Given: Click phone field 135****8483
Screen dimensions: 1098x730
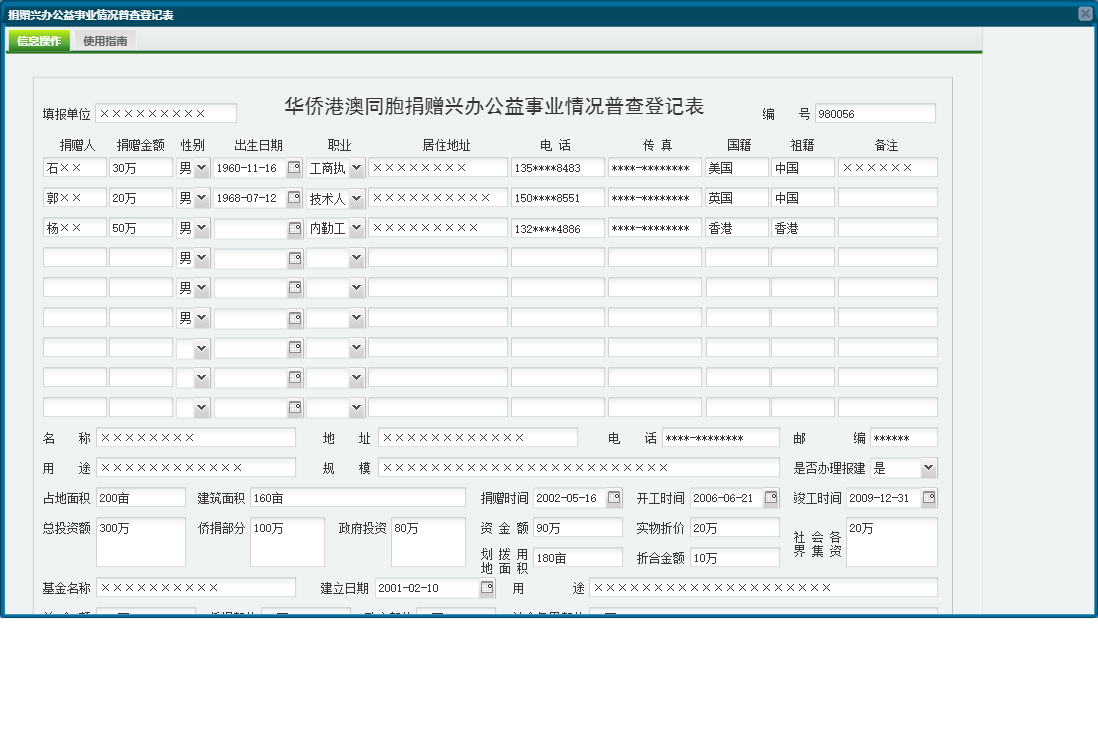Looking at the screenshot, I should (557, 168).
